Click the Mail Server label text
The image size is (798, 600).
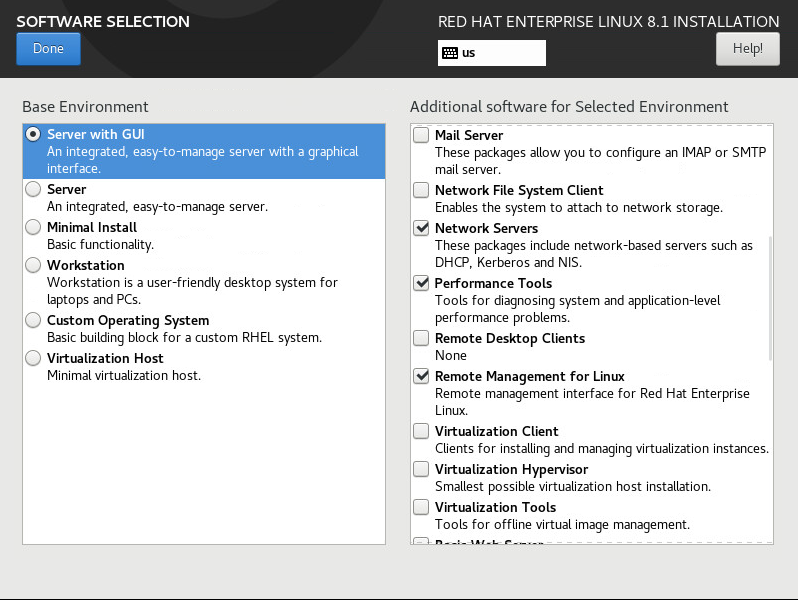pyautogui.click(x=469, y=135)
